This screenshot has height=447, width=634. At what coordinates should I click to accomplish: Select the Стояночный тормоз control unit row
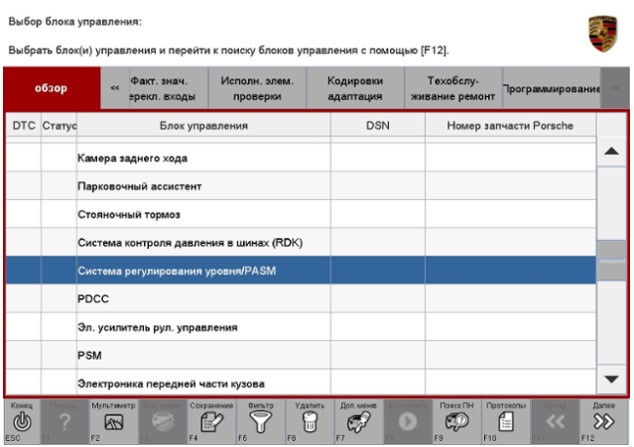click(x=204, y=215)
